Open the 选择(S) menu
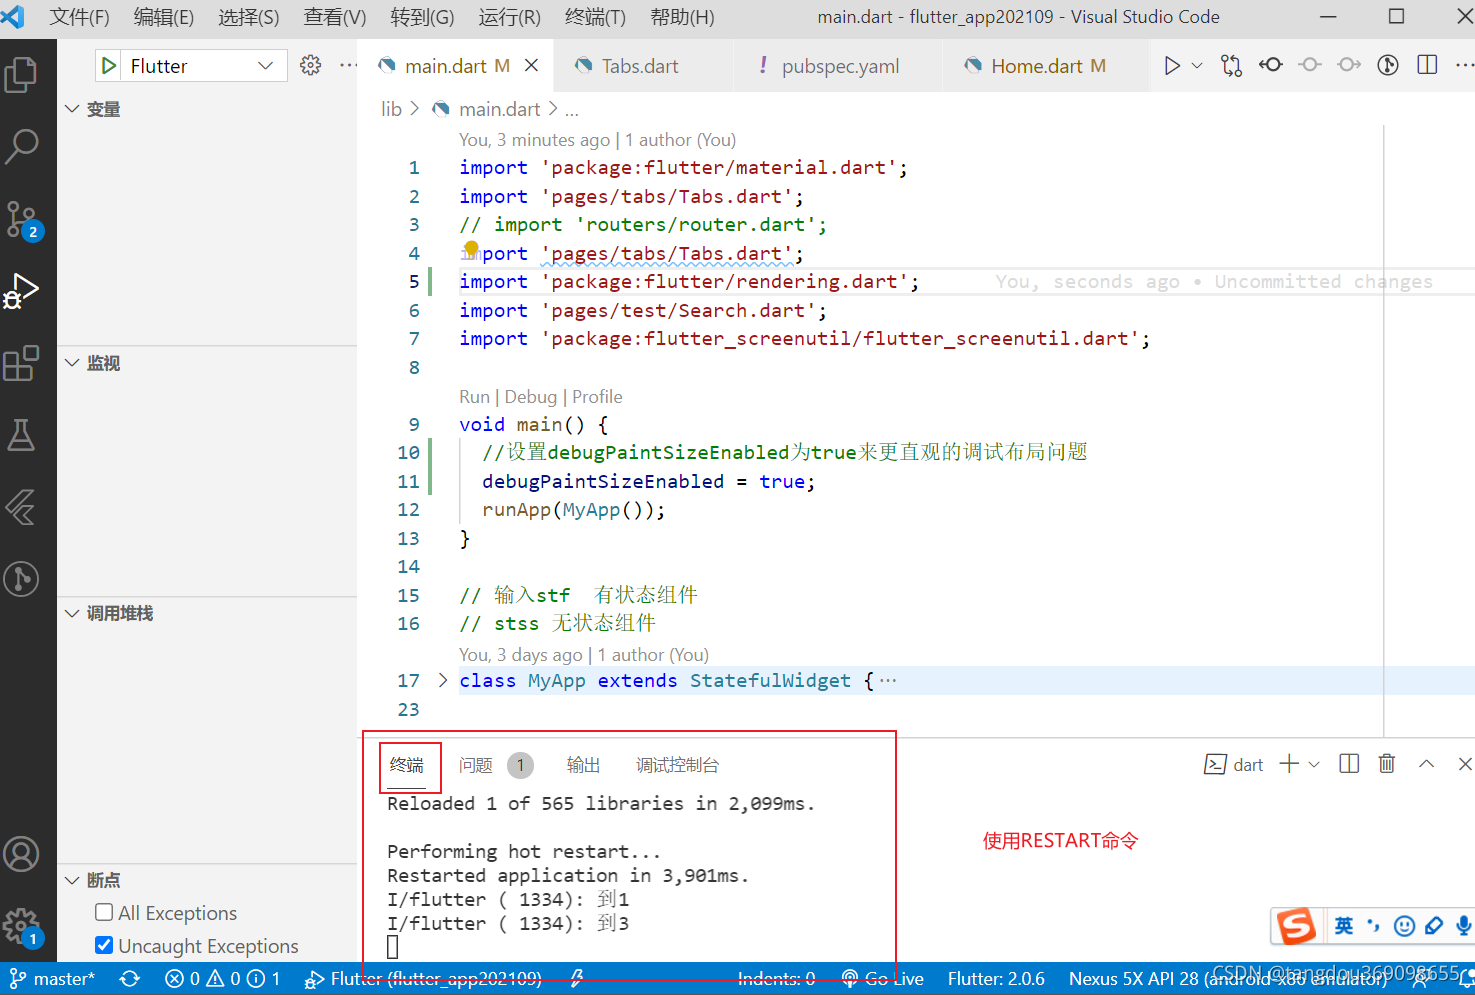Screen dimensions: 1475x995 coord(249,17)
